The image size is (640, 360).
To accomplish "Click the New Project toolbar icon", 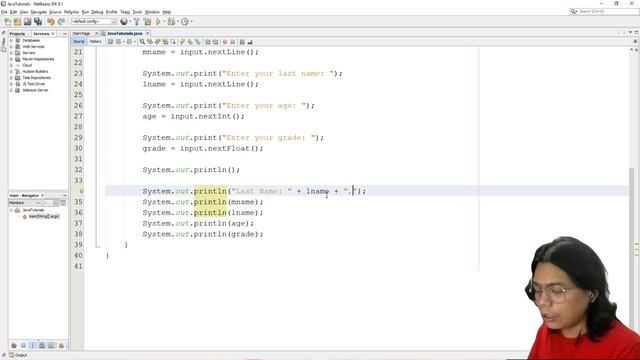I will point(17,22).
